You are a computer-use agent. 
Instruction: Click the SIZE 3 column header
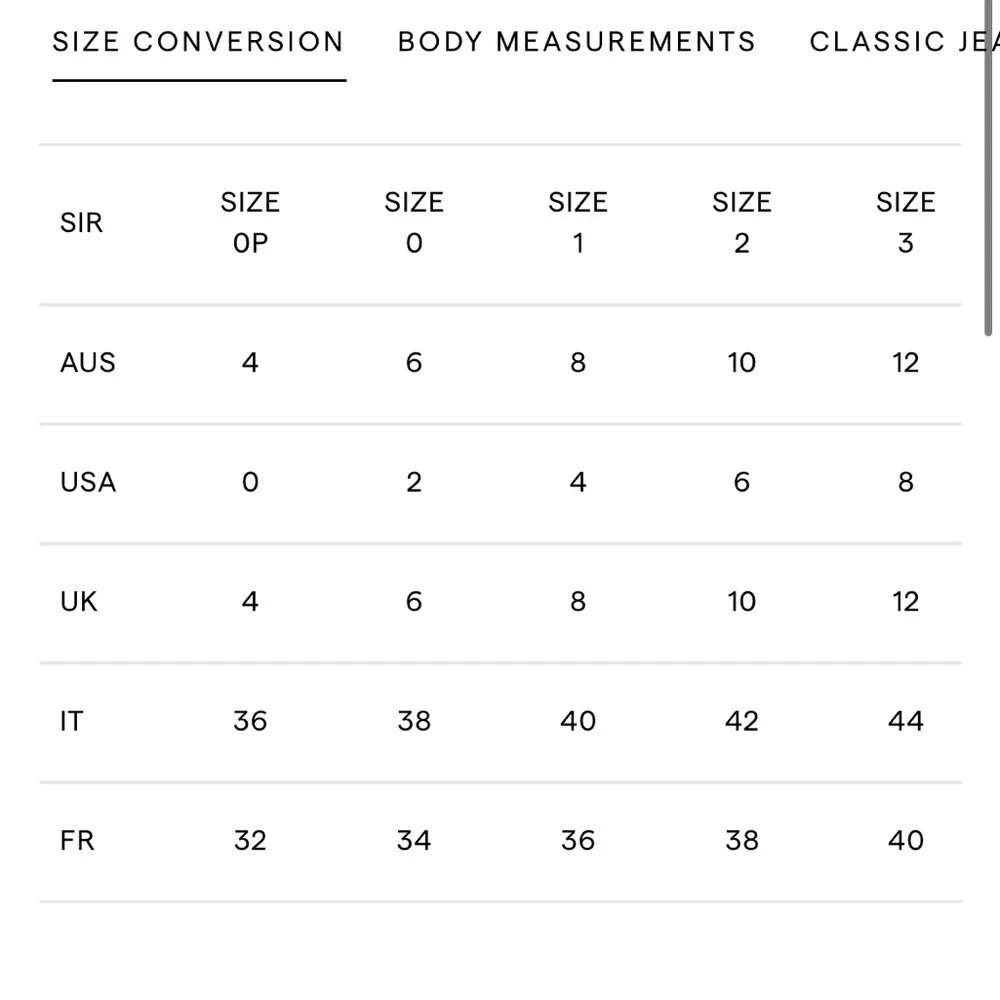(905, 223)
